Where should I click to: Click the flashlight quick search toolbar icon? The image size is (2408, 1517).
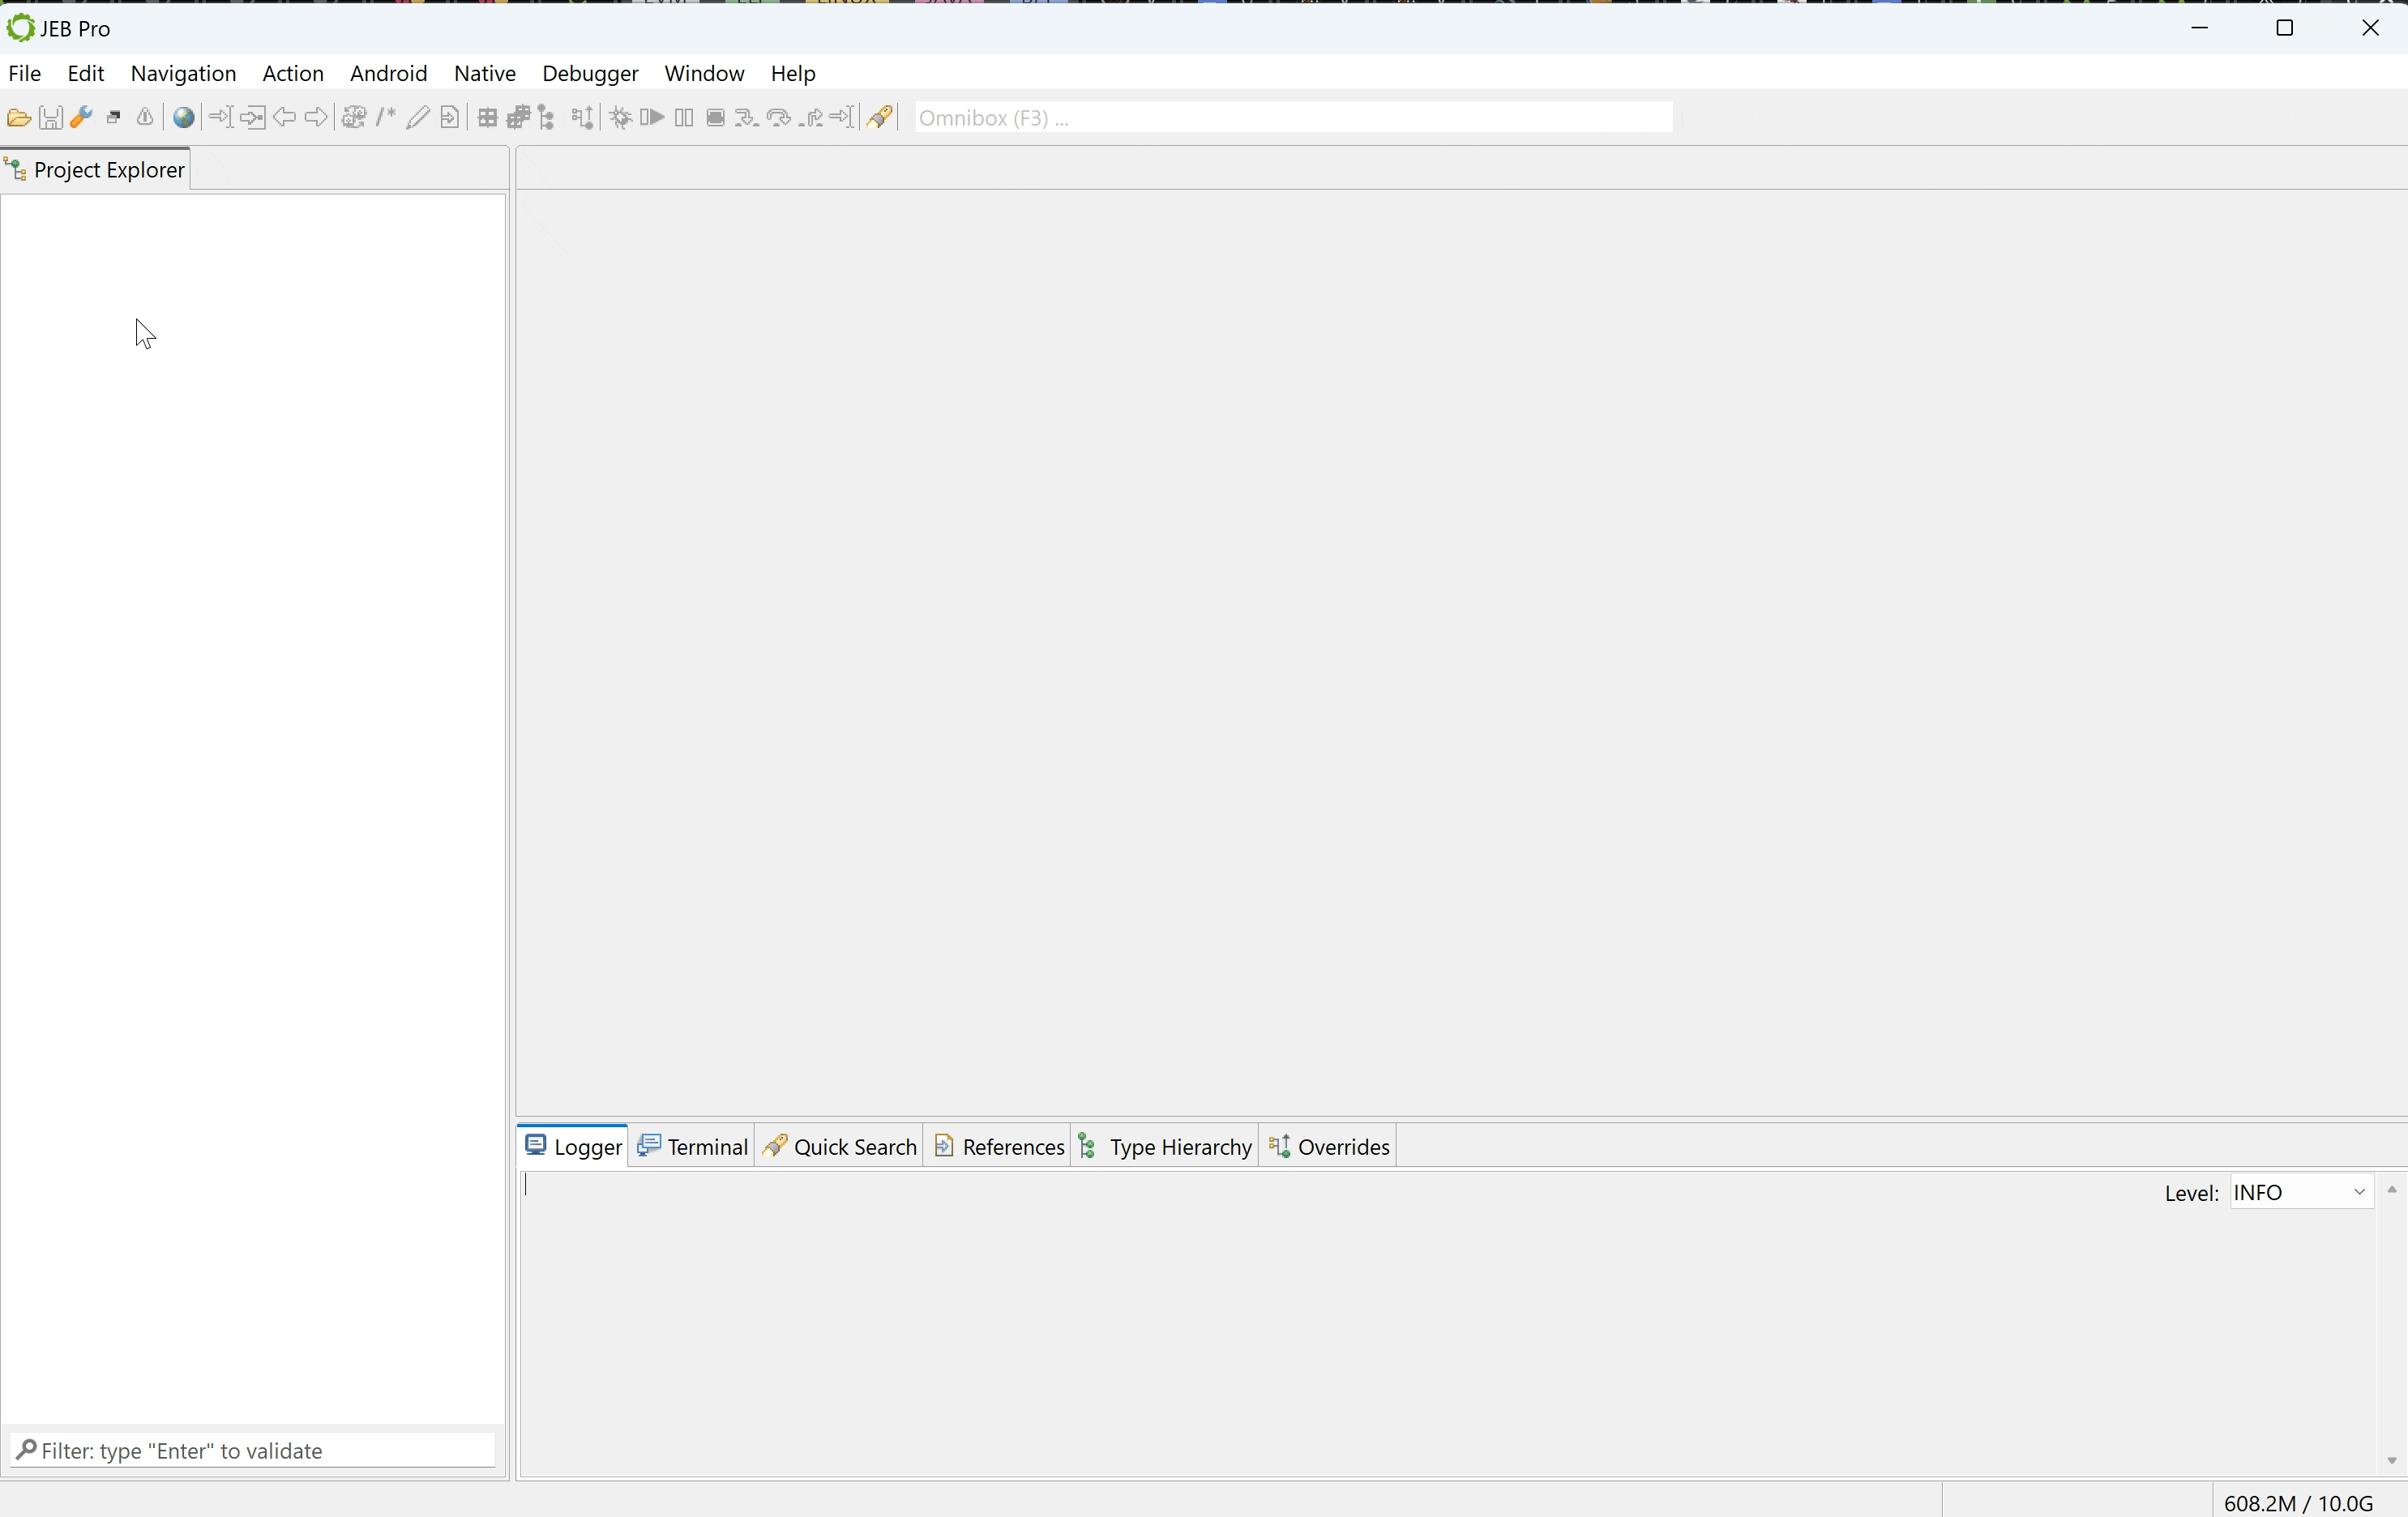coord(881,118)
